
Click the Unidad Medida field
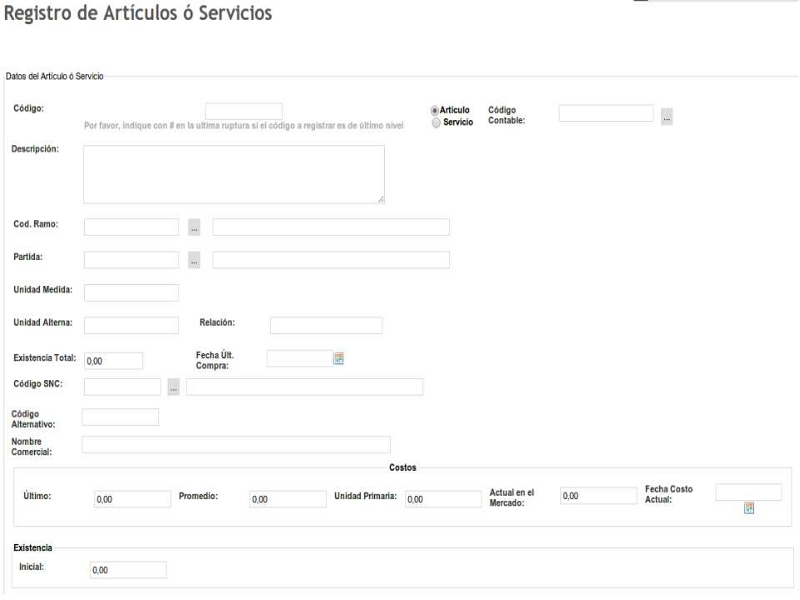(131, 292)
